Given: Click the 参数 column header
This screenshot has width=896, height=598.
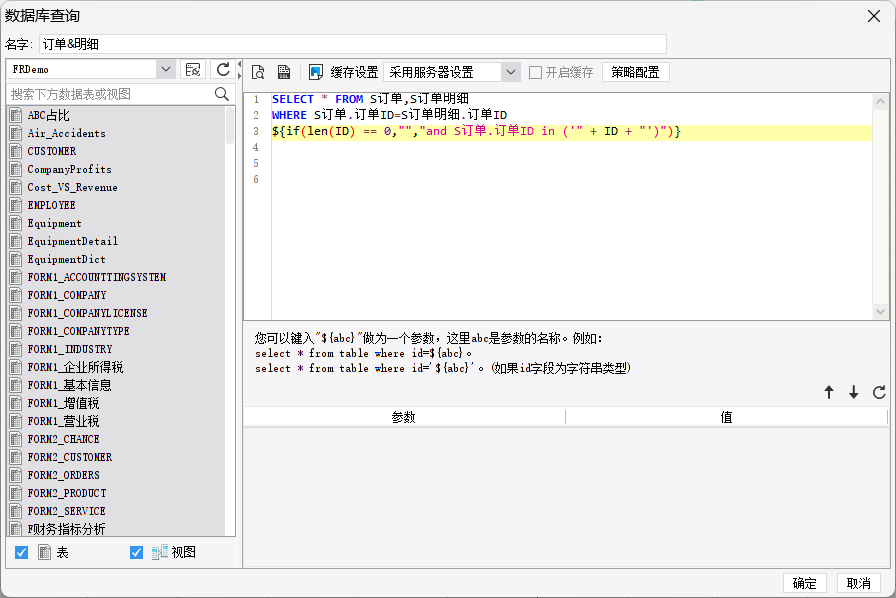Looking at the screenshot, I should (x=404, y=417).
